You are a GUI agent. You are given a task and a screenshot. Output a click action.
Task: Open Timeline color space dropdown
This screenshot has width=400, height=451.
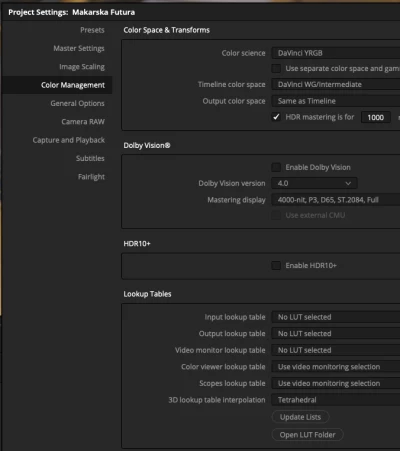click(x=336, y=84)
